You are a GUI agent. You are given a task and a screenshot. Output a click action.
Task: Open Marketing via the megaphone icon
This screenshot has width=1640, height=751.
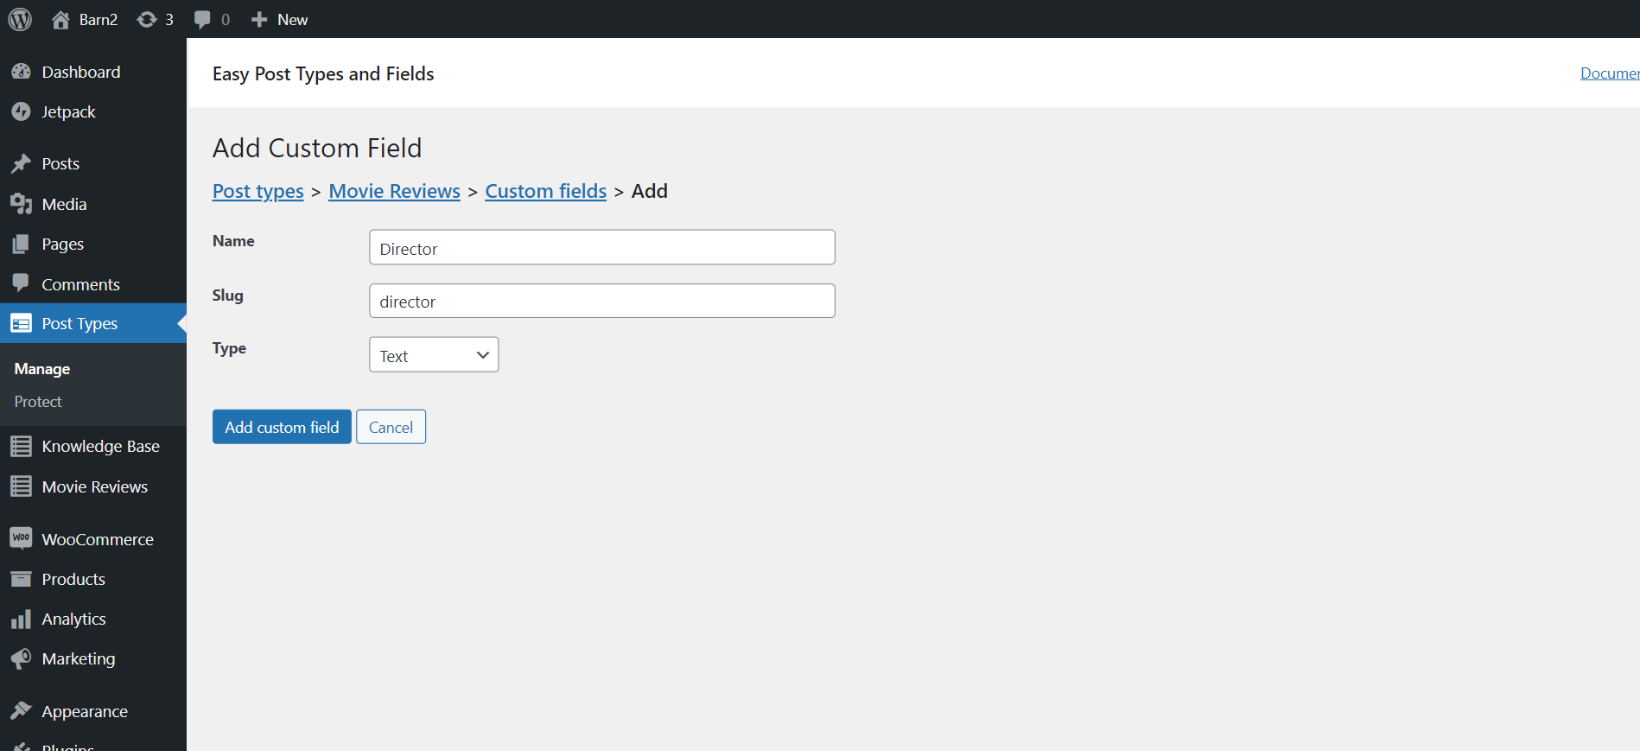click(x=22, y=658)
